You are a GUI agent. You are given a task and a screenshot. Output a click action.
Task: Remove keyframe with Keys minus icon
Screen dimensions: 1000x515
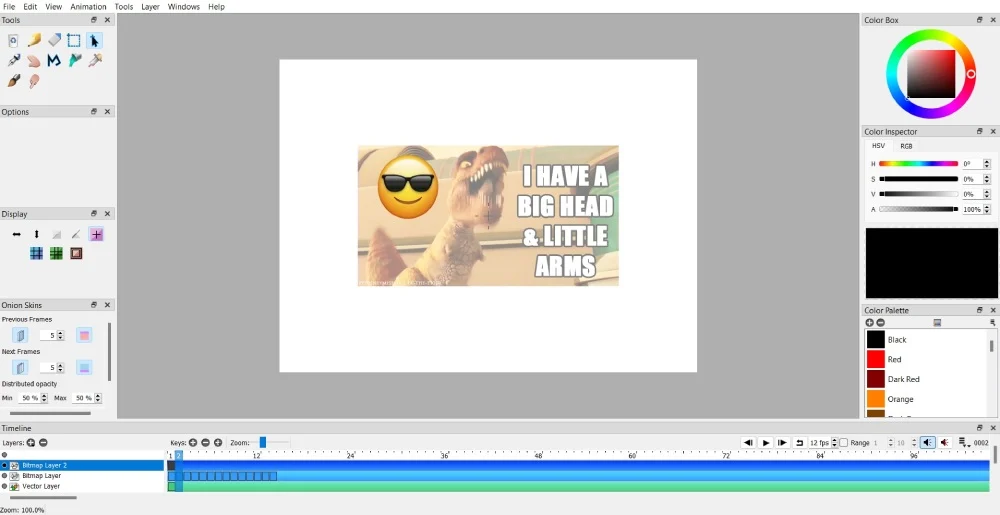[x=205, y=442]
